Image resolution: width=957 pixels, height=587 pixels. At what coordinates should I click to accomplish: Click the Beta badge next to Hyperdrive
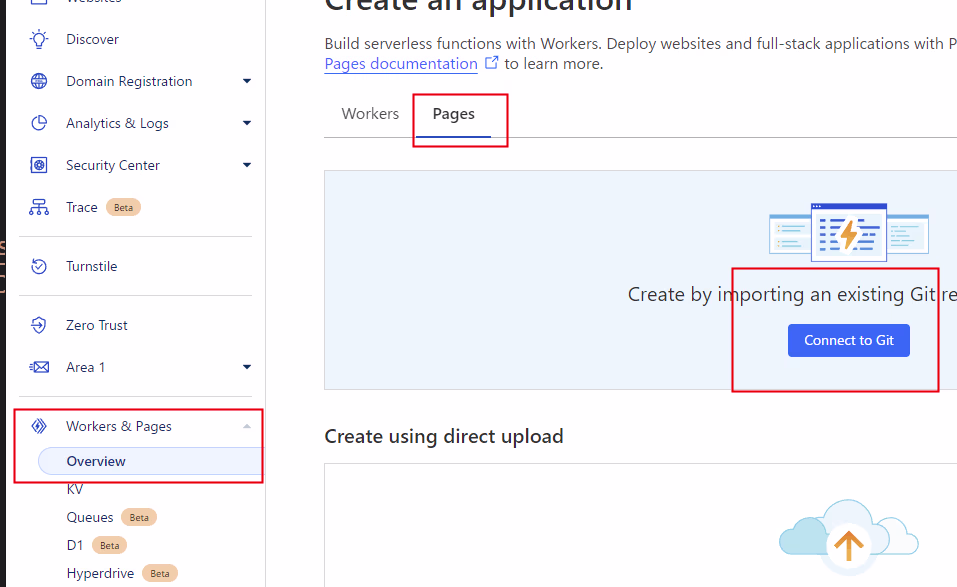160,574
